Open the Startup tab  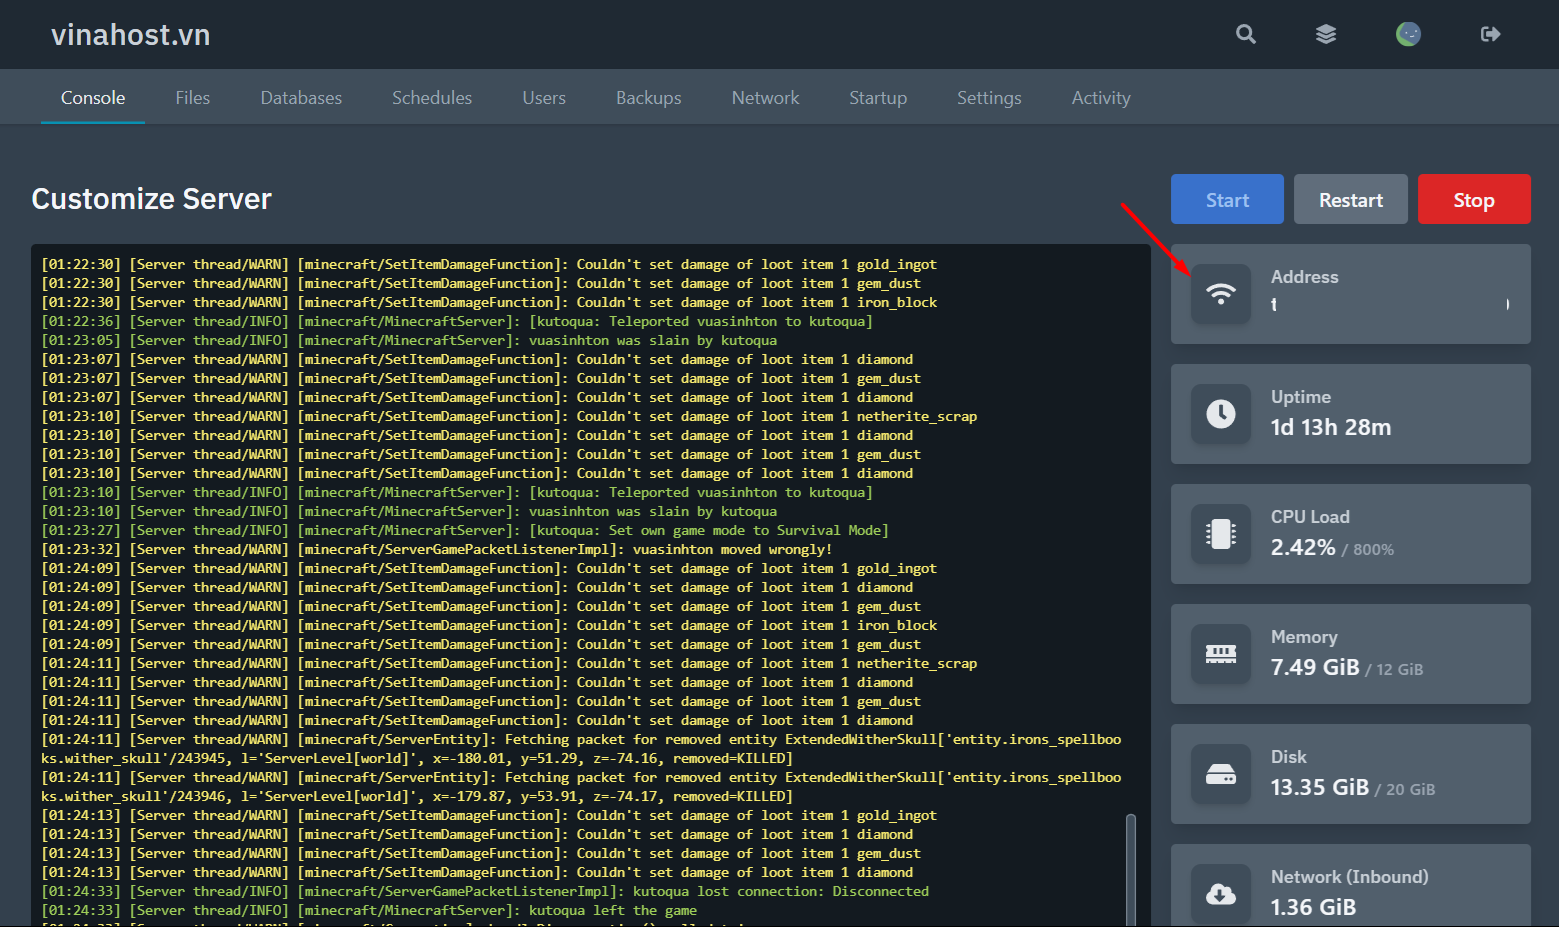878,98
